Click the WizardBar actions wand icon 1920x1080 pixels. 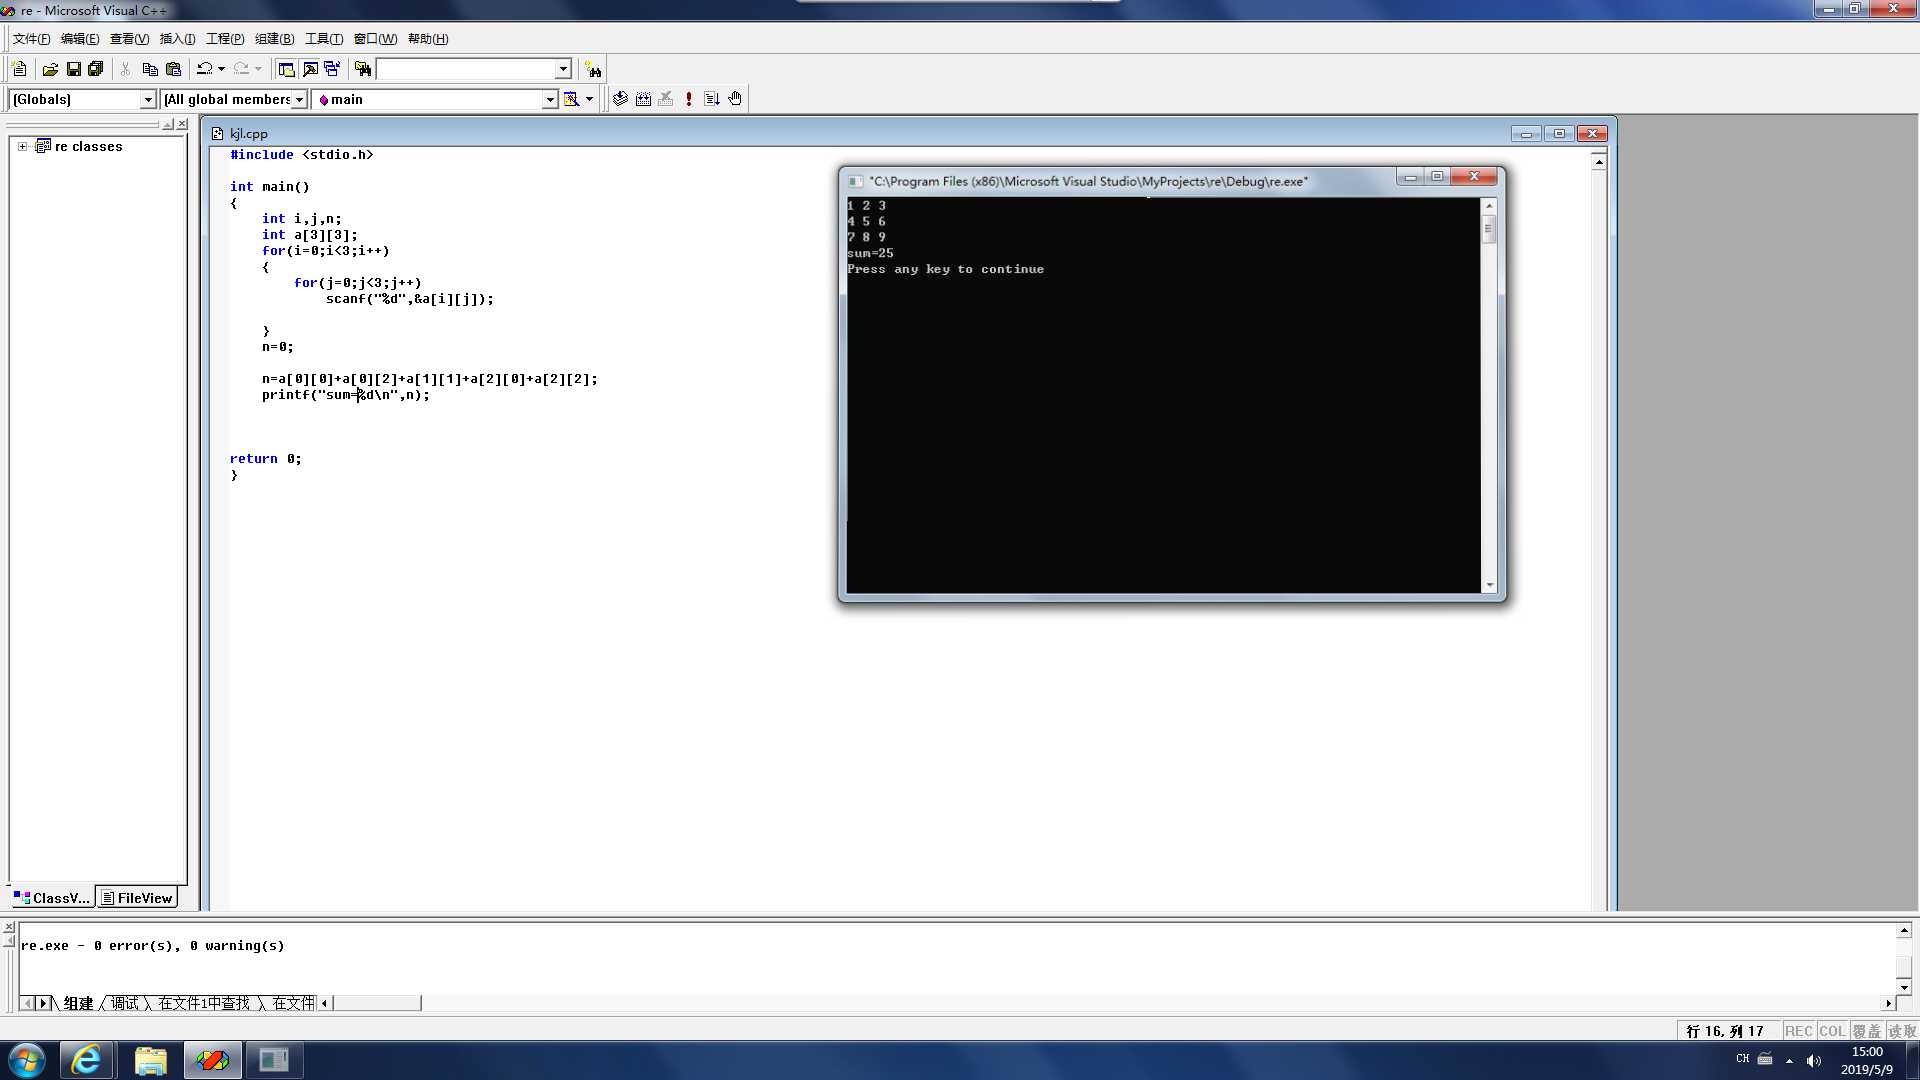(571, 99)
